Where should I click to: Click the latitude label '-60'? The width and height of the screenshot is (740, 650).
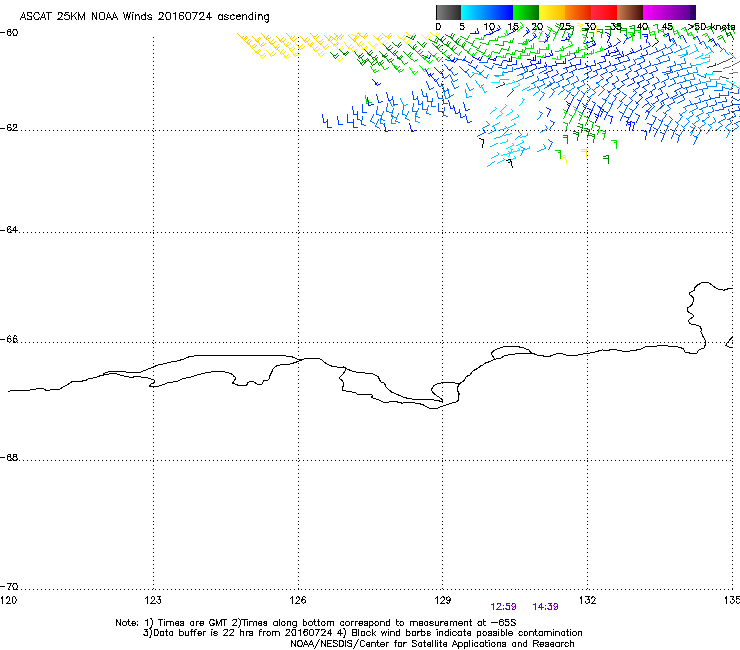[9, 33]
